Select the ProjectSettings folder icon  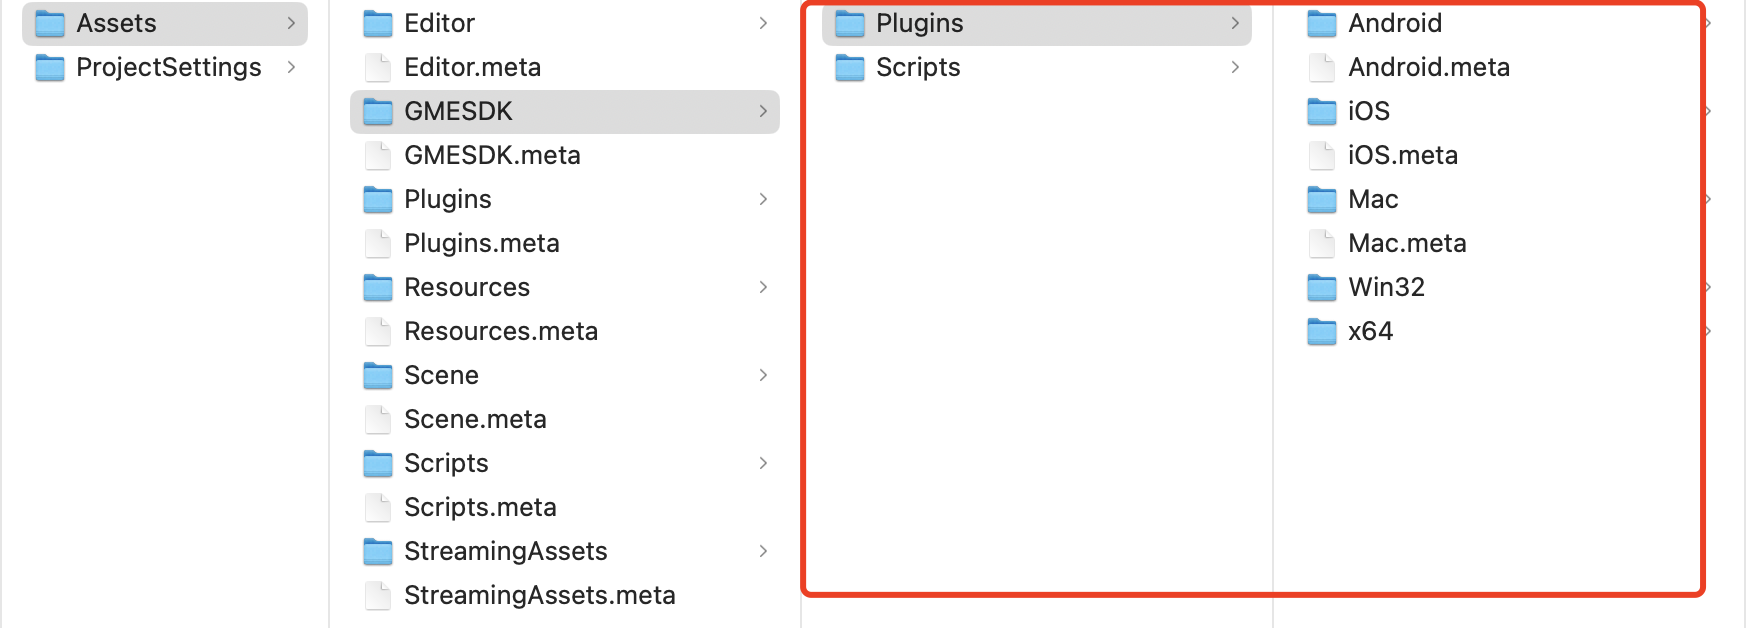50,67
